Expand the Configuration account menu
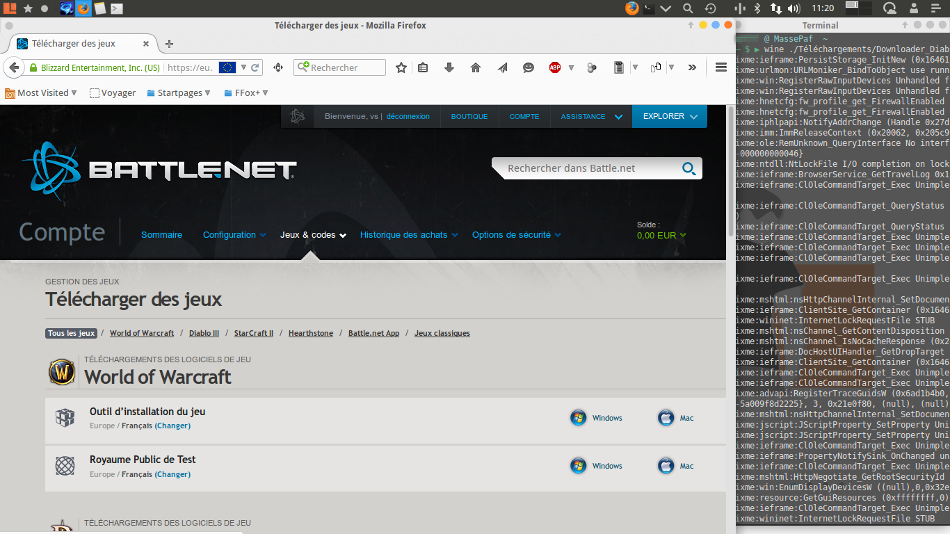The width and height of the screenshot is (950, 534). tap(234, 235)
